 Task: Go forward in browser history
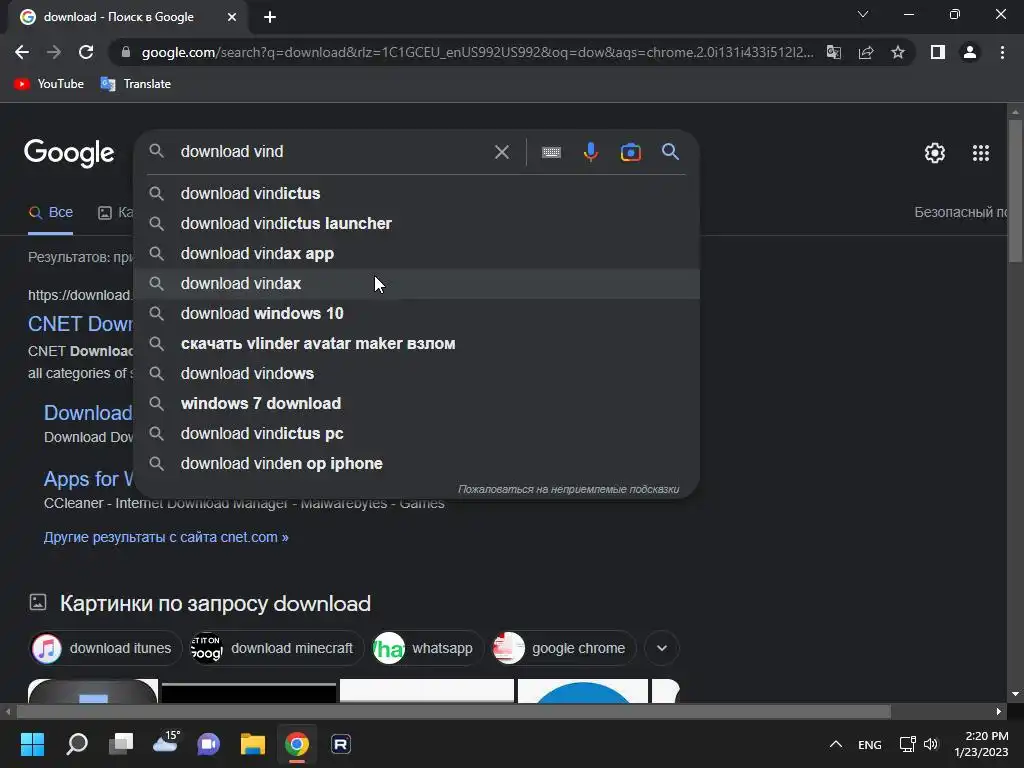54,52
